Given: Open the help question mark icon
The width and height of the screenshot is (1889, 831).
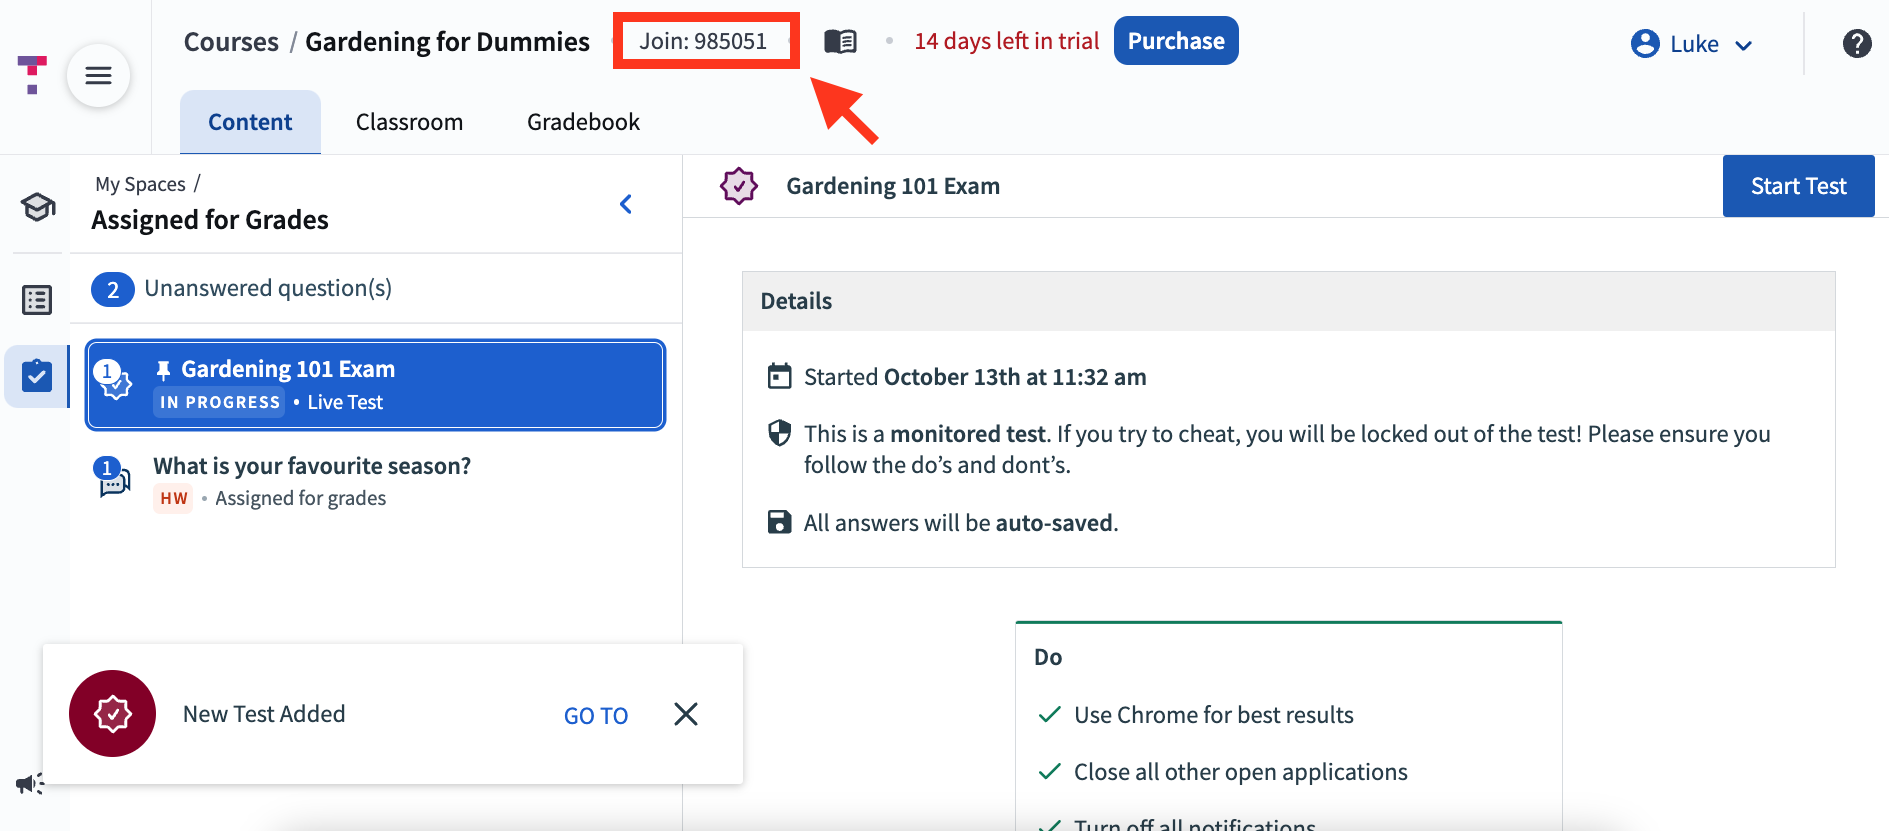Looking at the screenshot, I should coord(1857,44).
